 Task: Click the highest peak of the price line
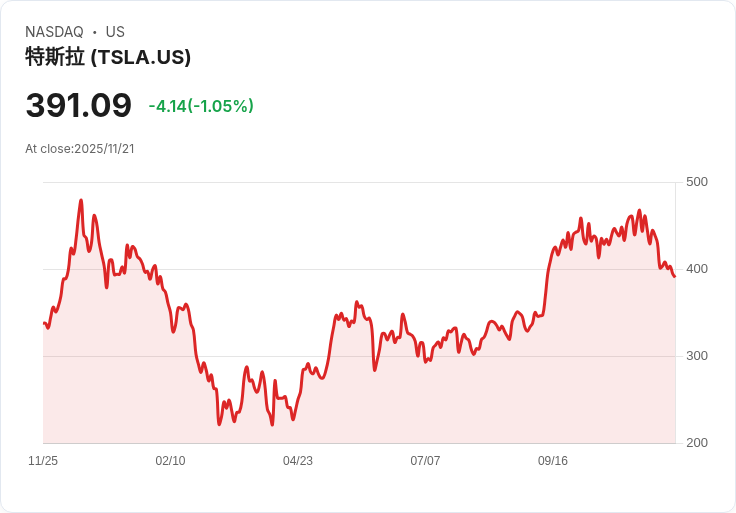(81, 201)
